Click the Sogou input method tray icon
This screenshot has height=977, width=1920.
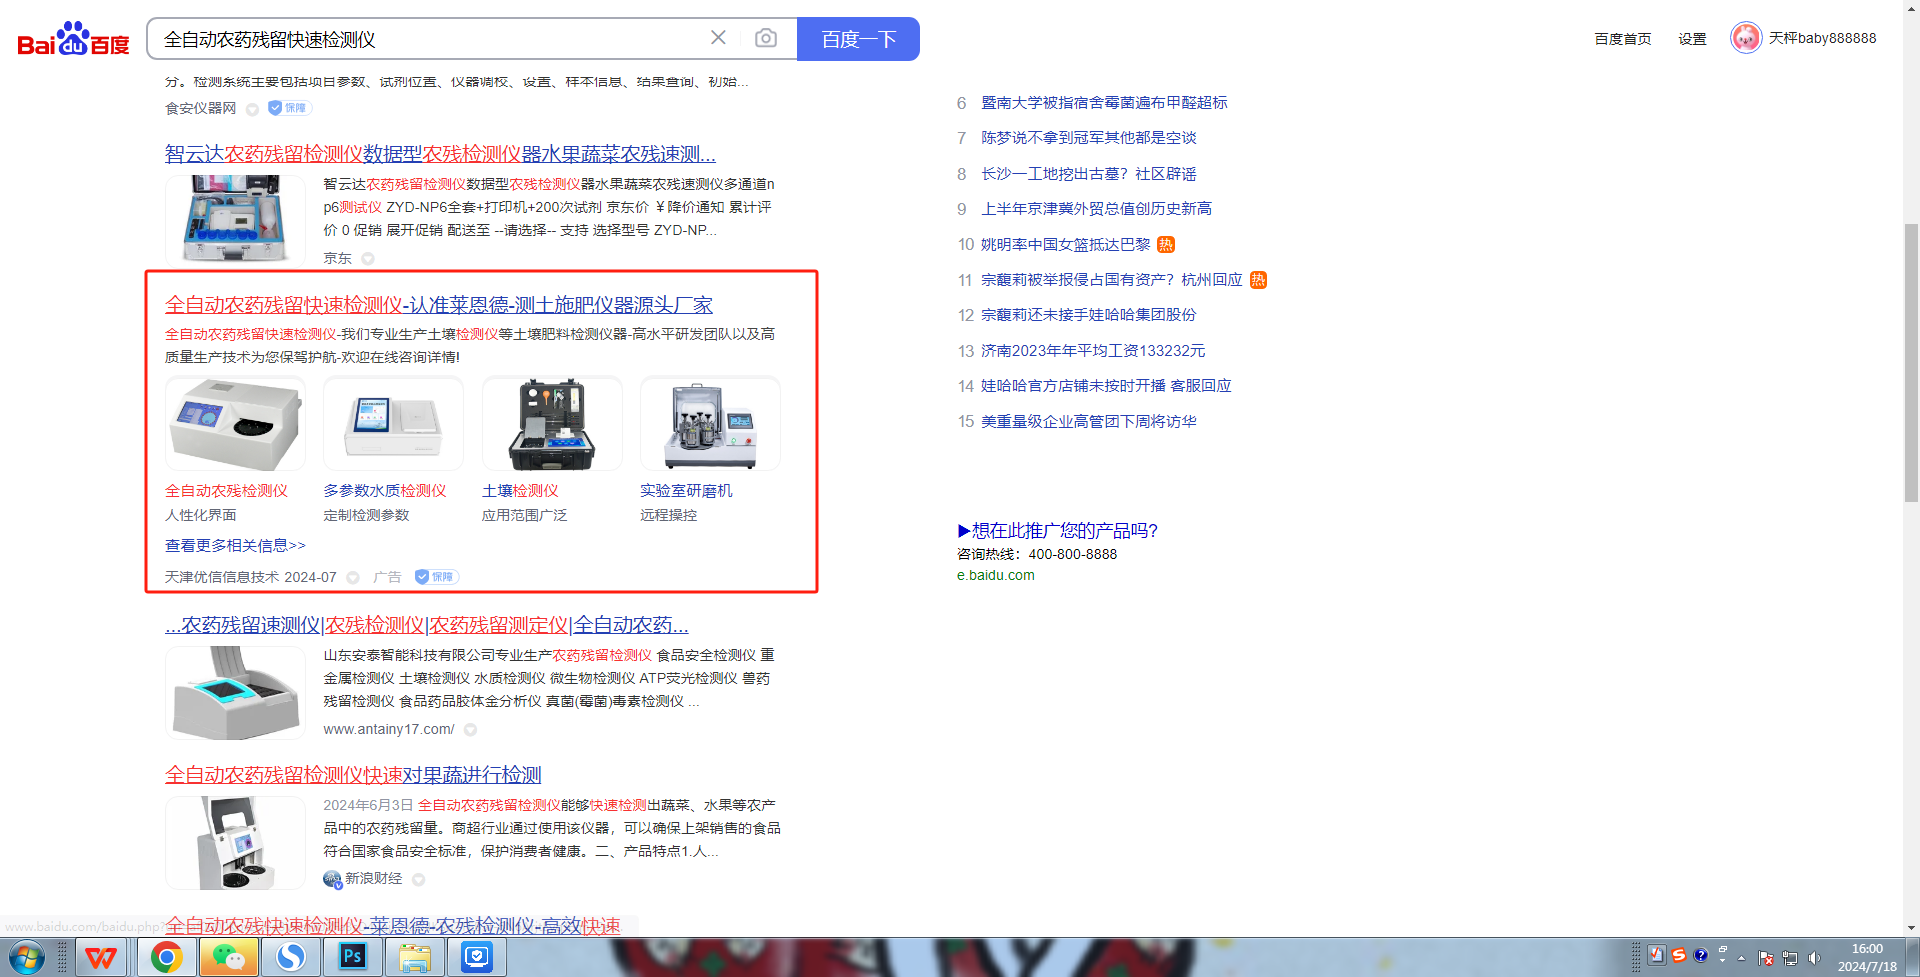click(x=1679, y=956)
